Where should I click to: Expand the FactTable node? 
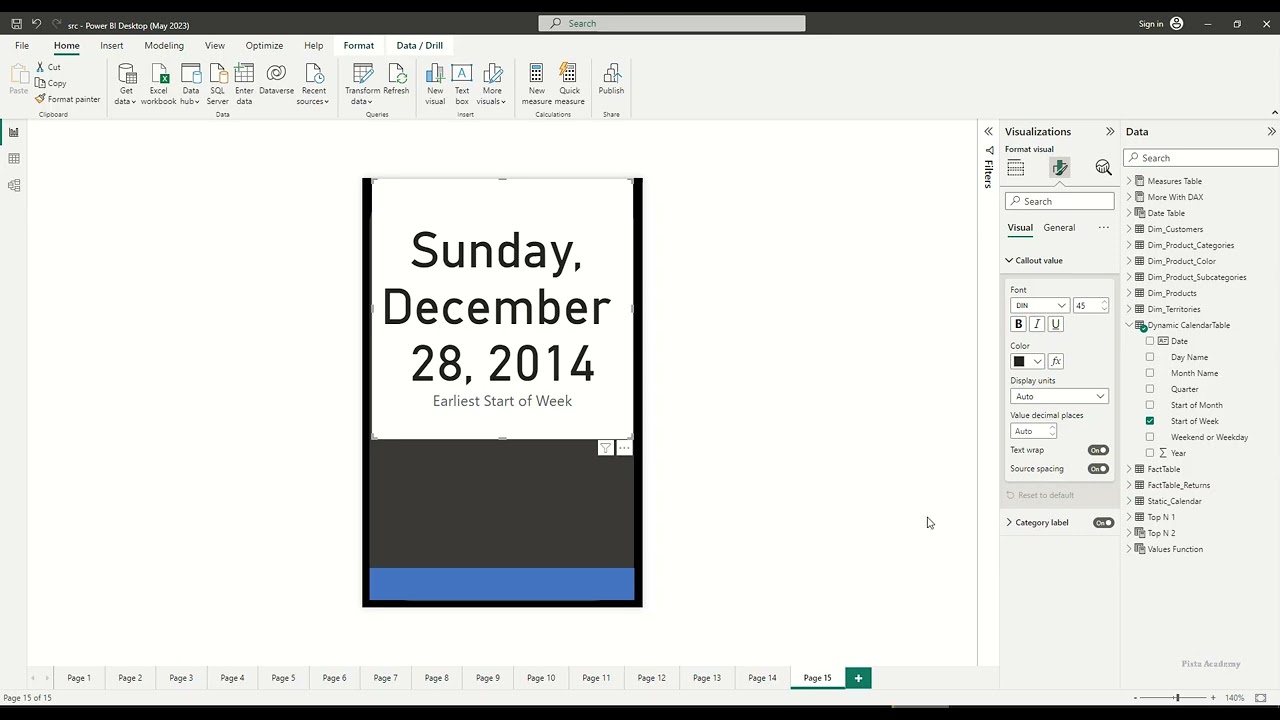point(1129,469)
